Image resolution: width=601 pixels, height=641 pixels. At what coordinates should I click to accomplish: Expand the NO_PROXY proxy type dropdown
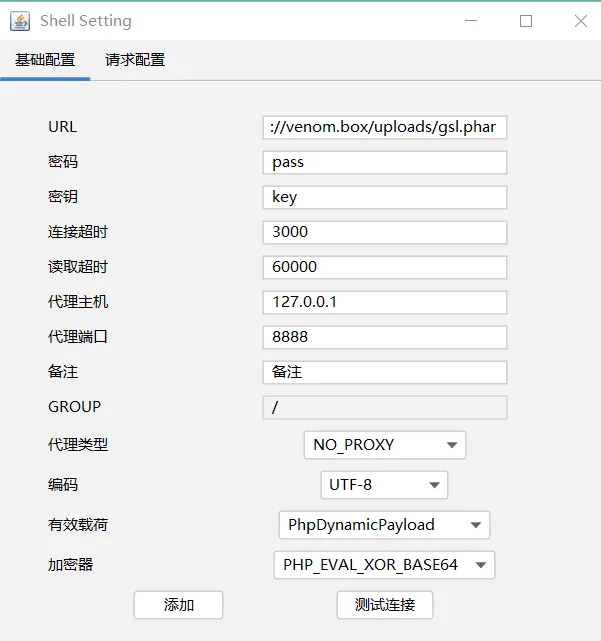tap(384, 445)
